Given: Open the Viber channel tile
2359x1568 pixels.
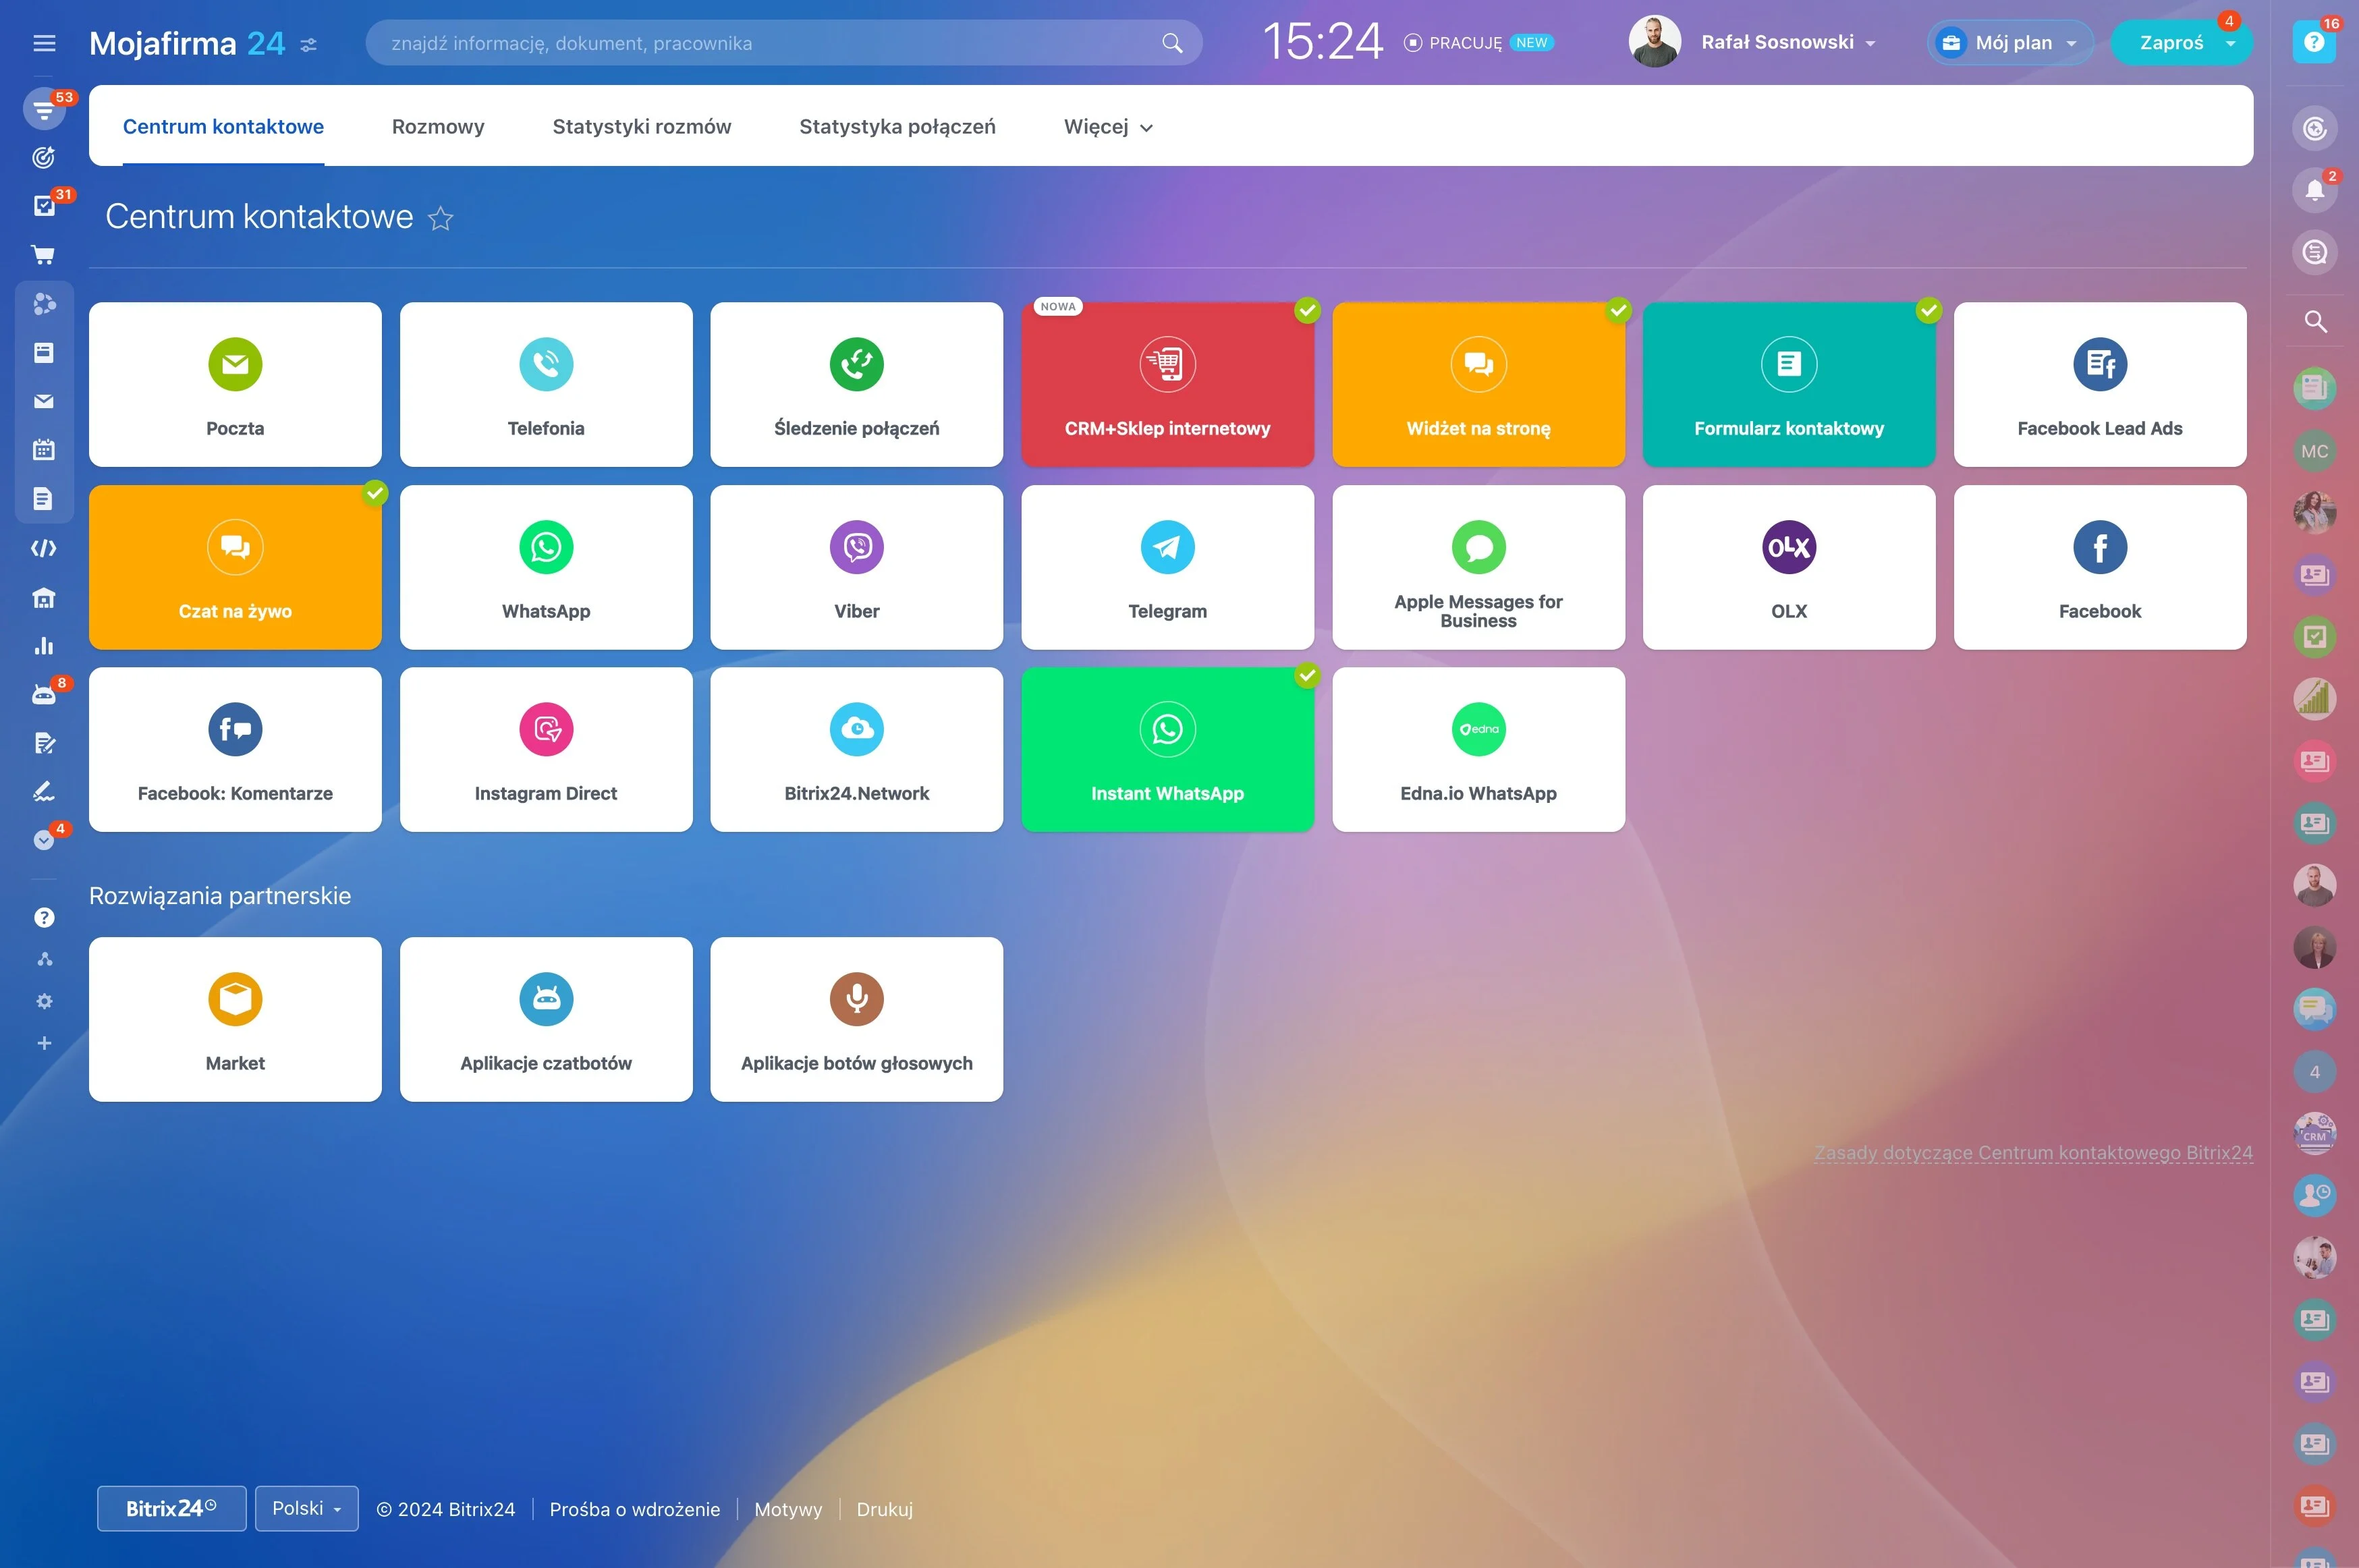Looking at the screenshot, I should pos(856,567).
